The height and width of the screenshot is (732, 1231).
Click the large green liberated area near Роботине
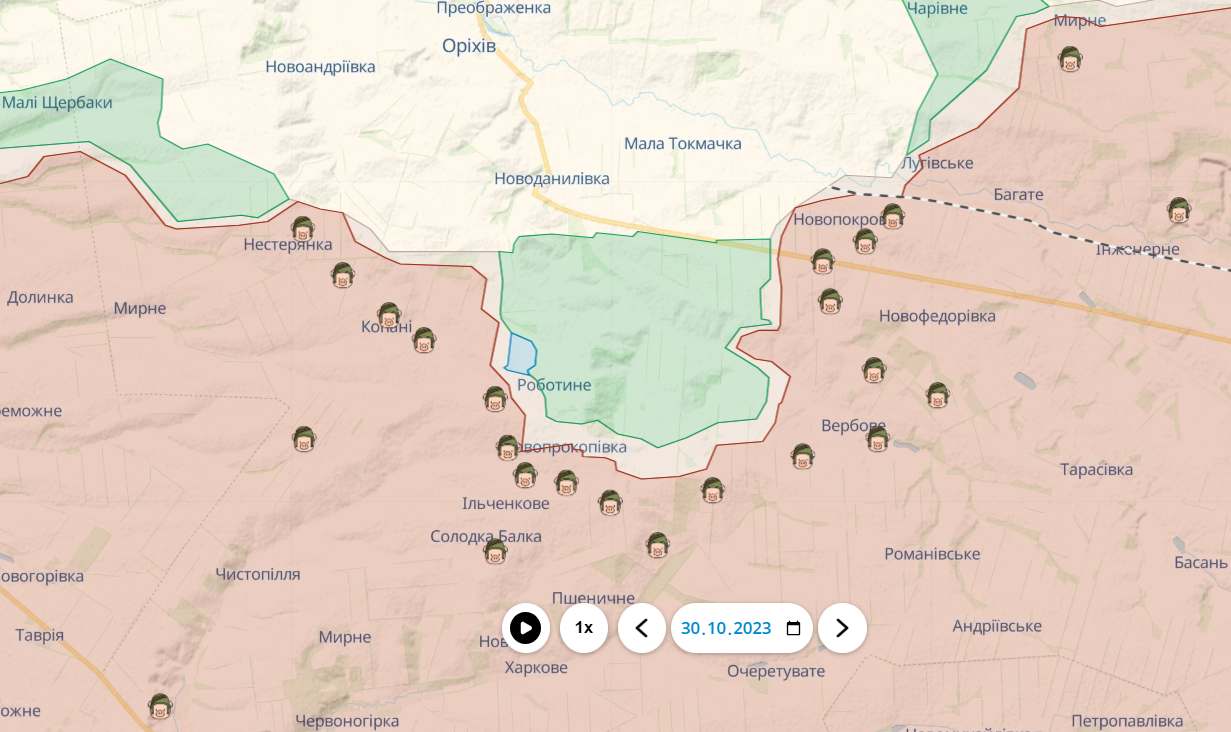click(x=640, y=320)
